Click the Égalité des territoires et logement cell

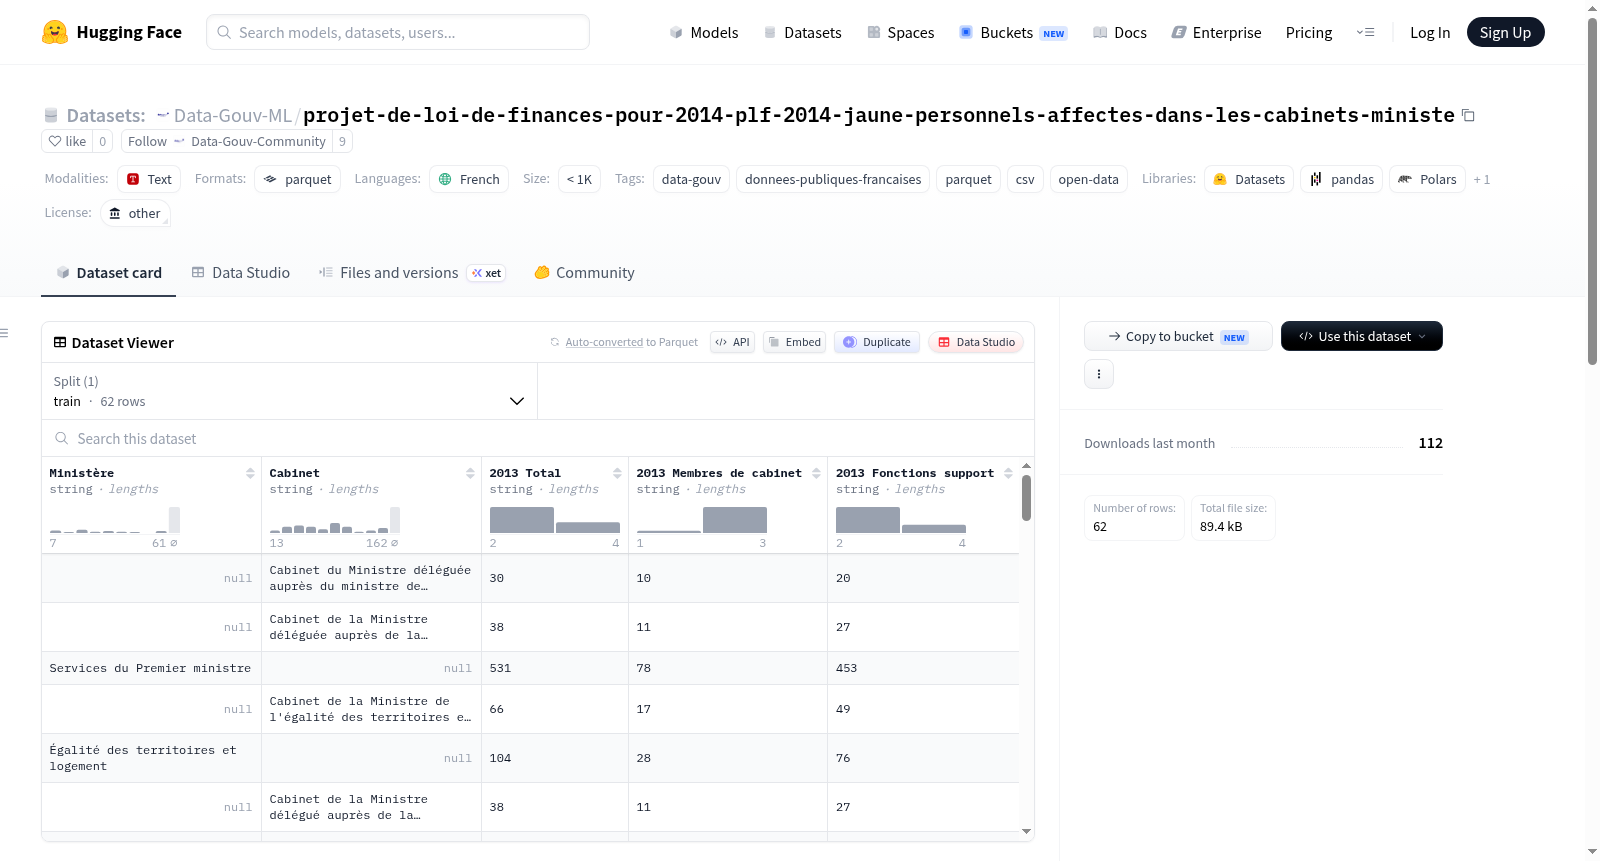tap(151, 758)
